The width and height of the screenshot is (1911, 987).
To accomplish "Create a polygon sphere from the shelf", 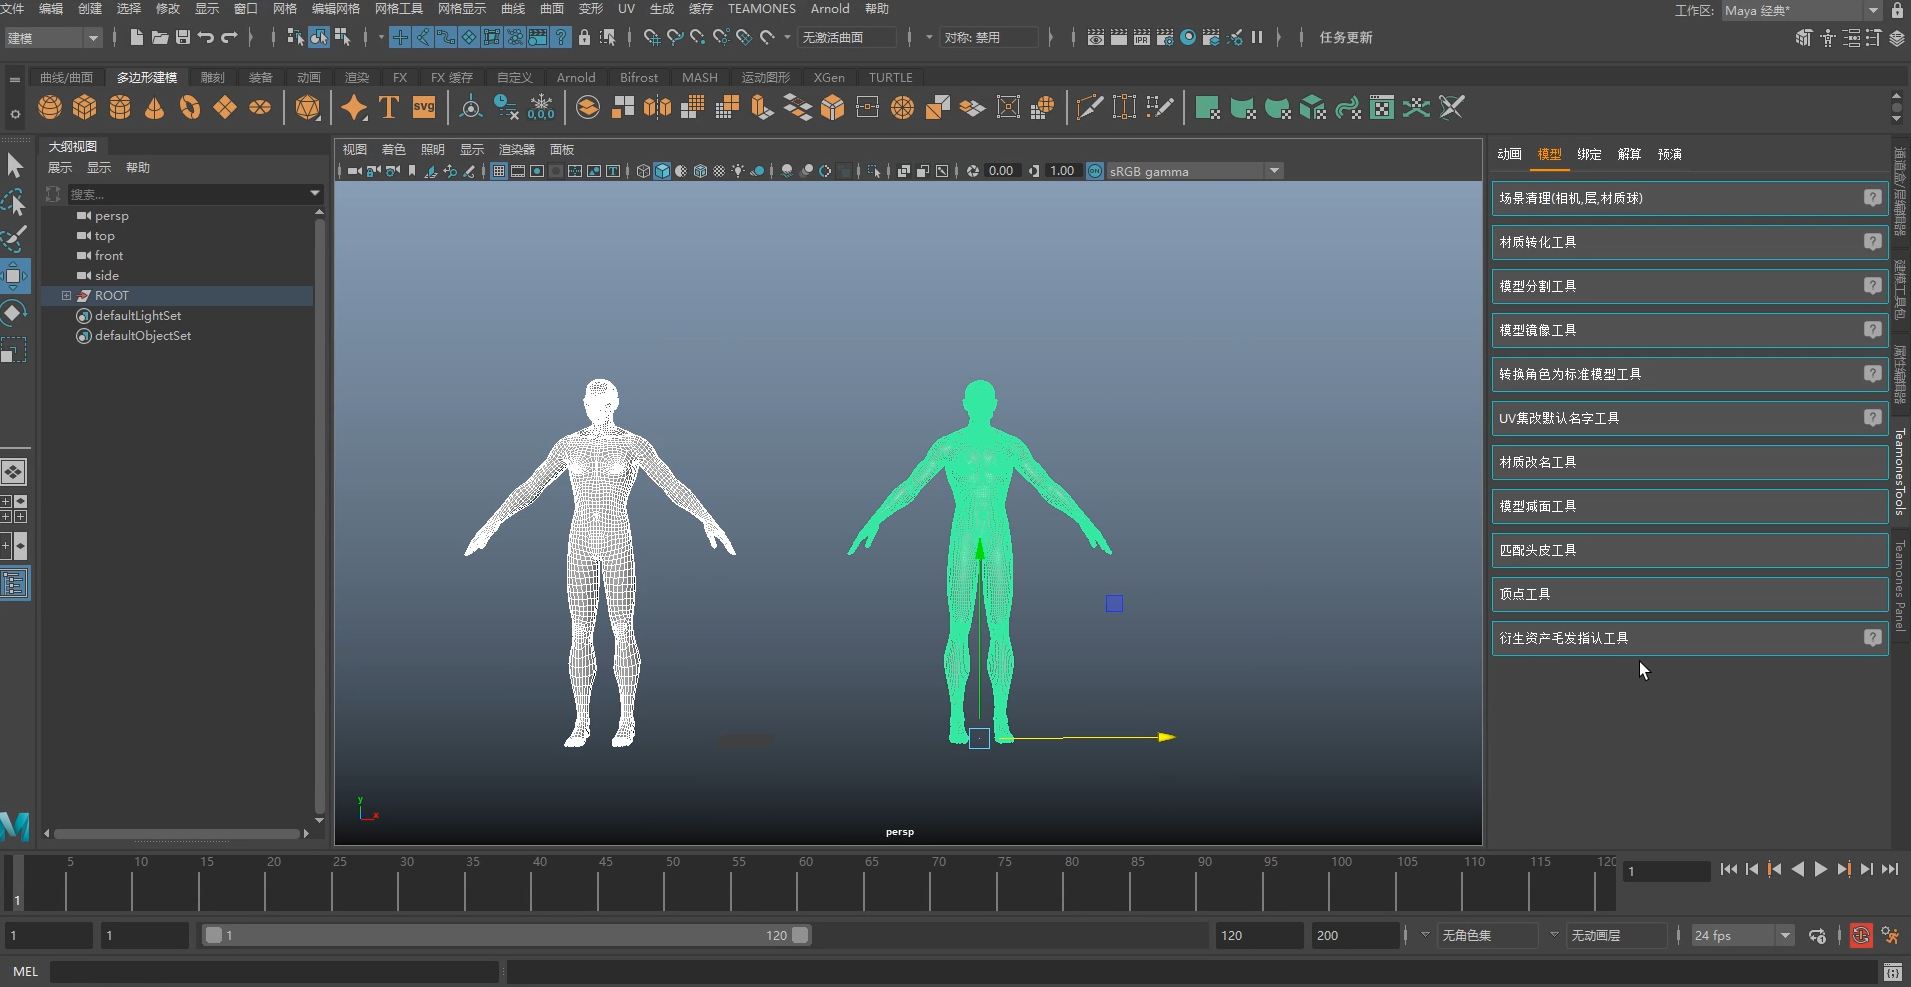I will pos(50,107).
